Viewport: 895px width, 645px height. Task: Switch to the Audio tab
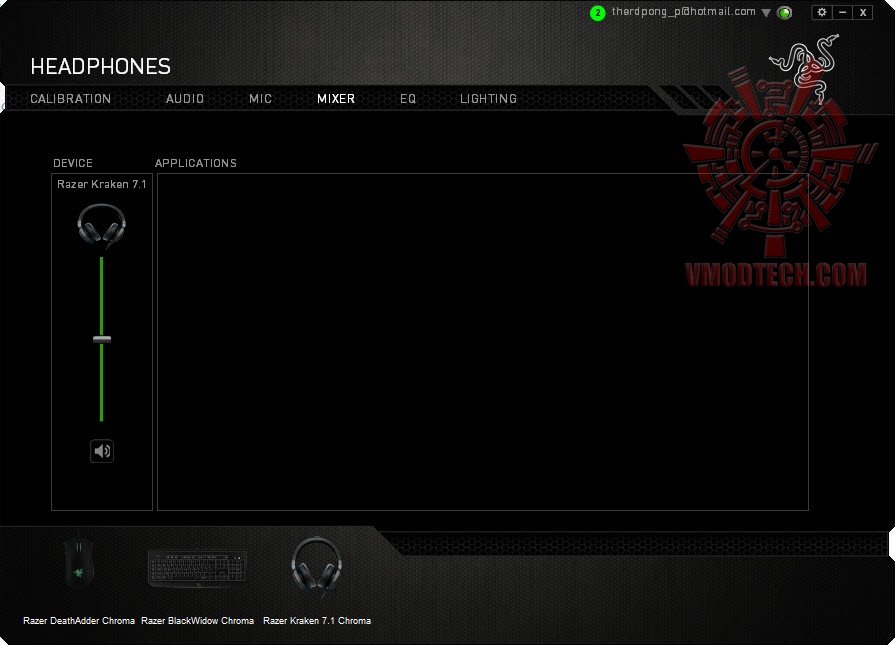[x=185, y=99]
